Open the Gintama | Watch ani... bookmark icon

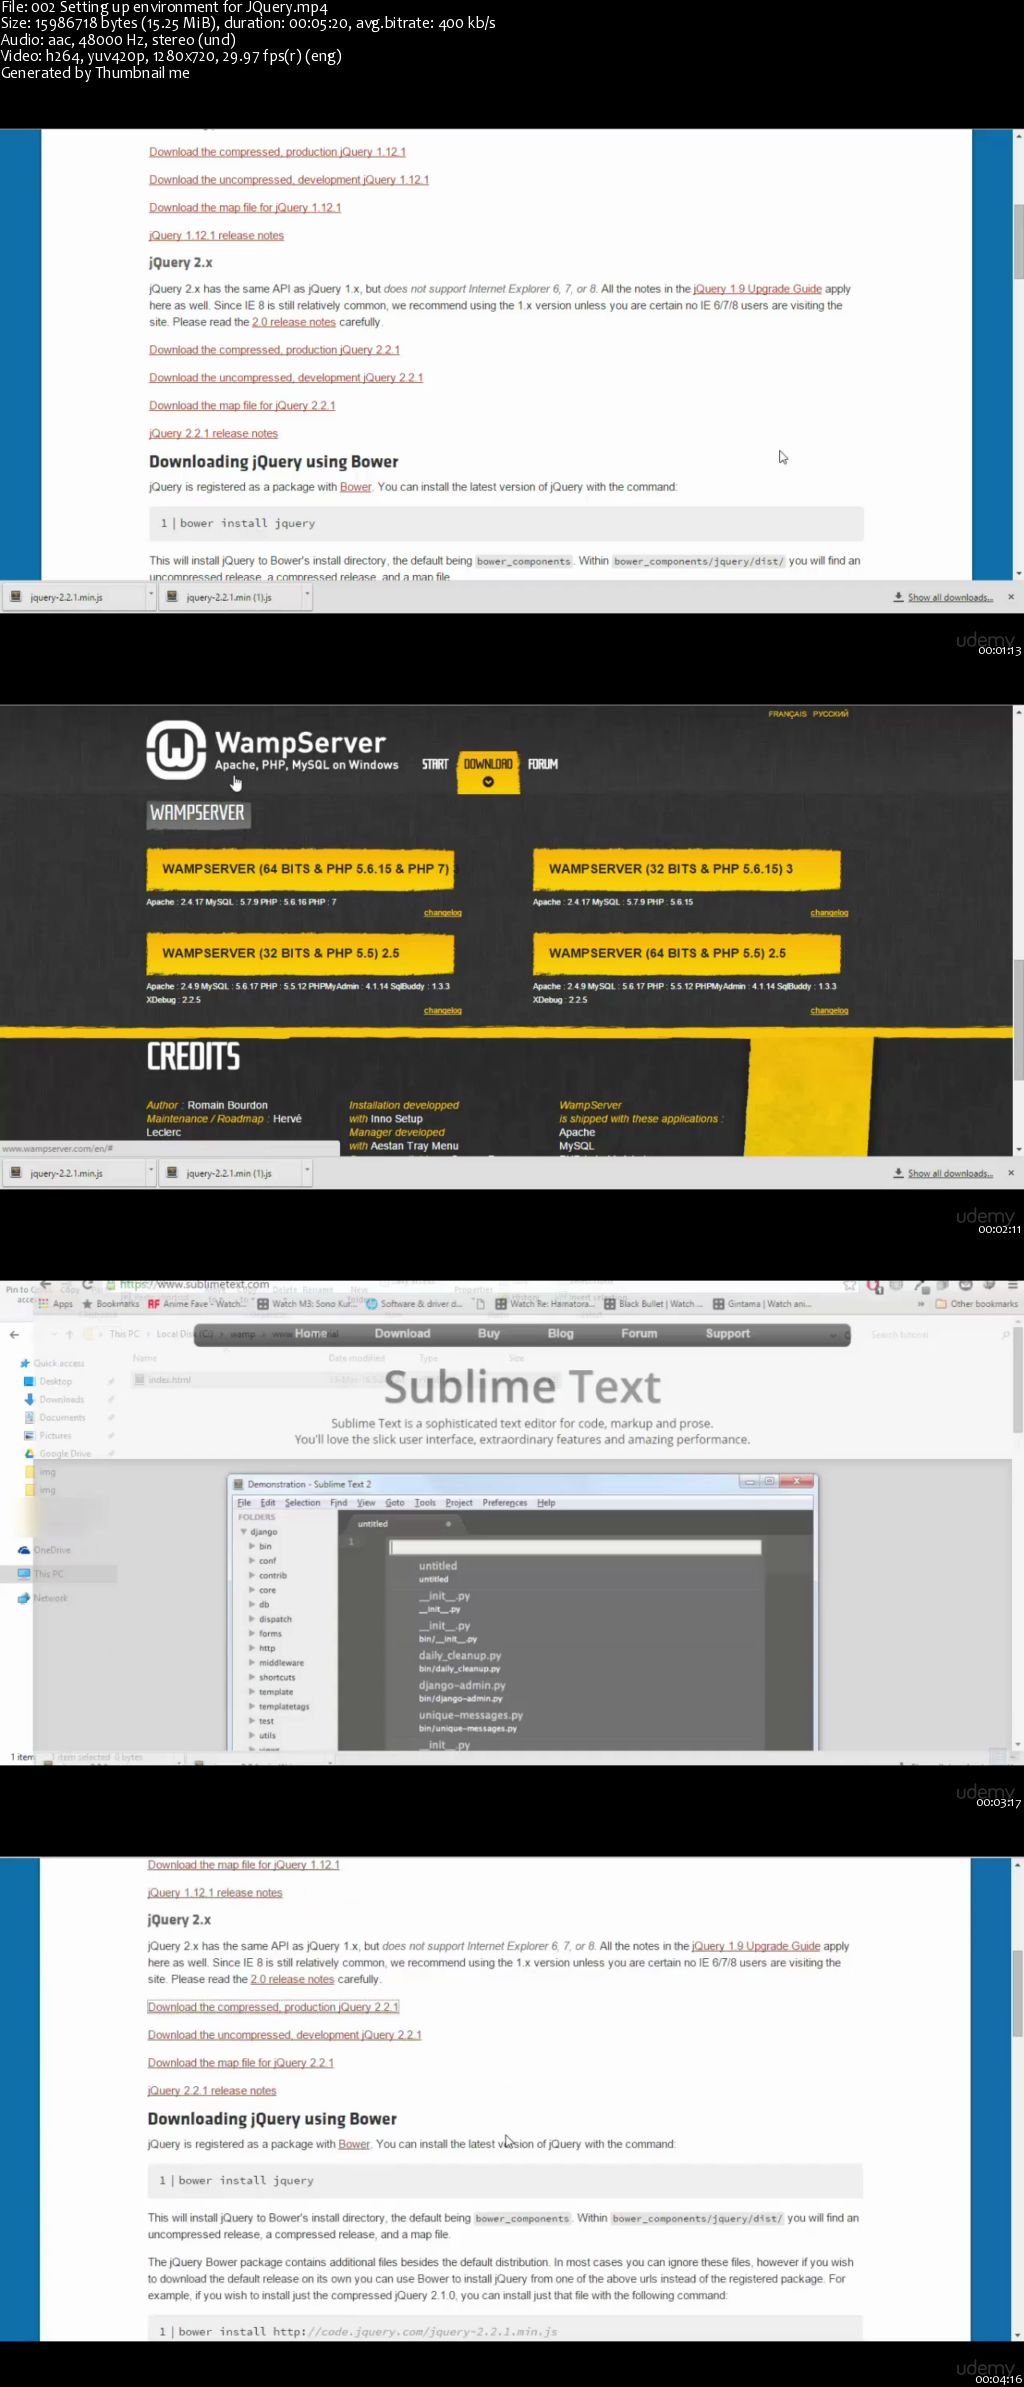pyautogui.click(x=718, y=1304)
